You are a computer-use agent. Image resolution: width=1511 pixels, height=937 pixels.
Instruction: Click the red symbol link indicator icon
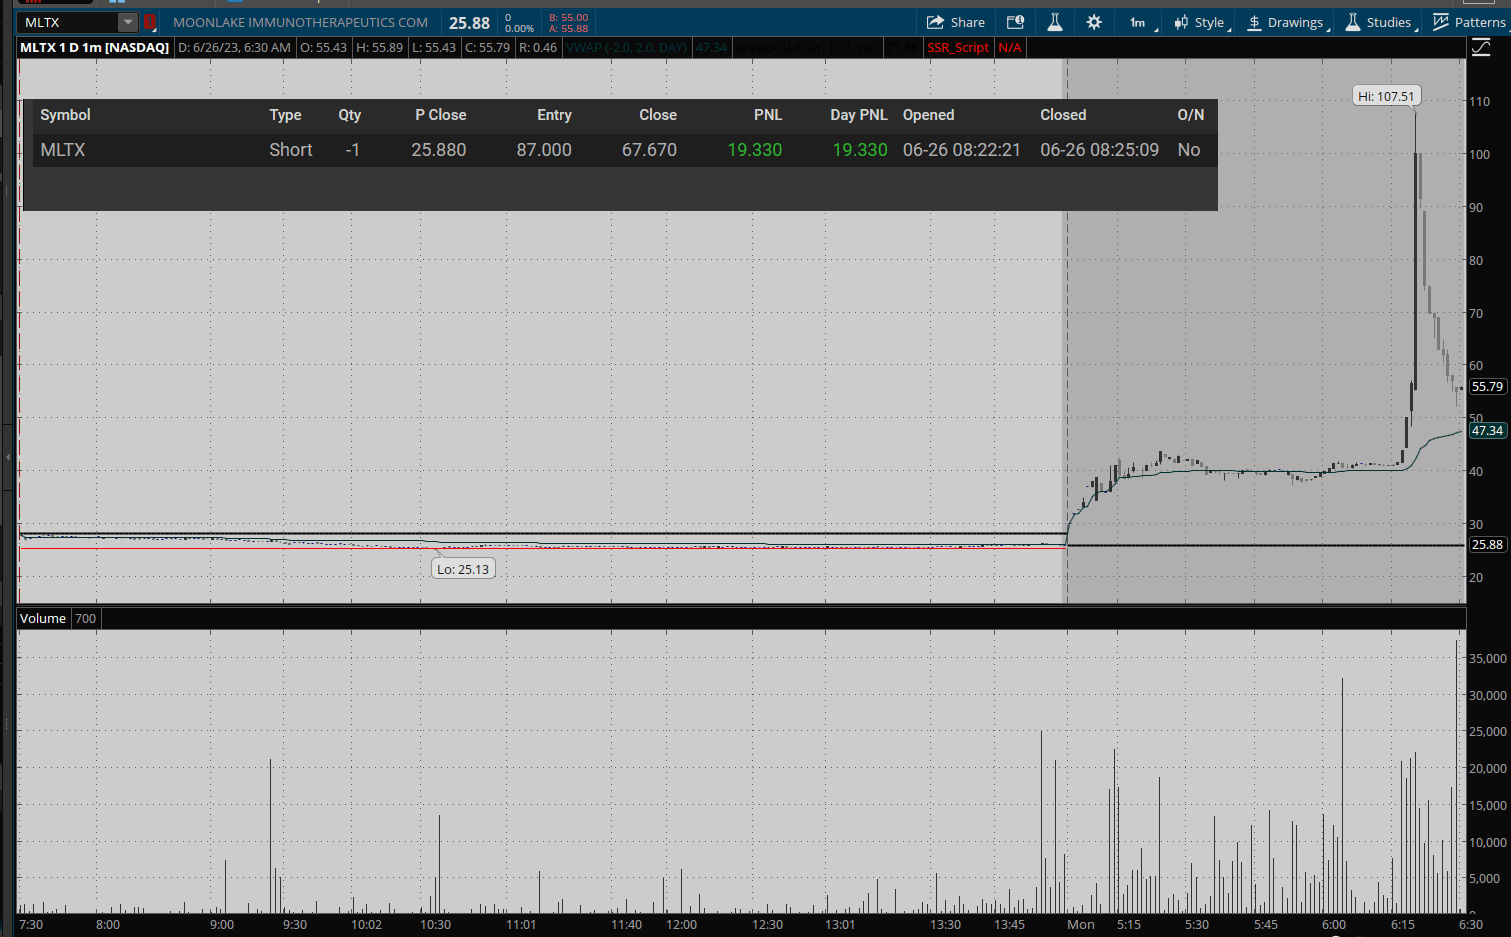tap(149, 22)
